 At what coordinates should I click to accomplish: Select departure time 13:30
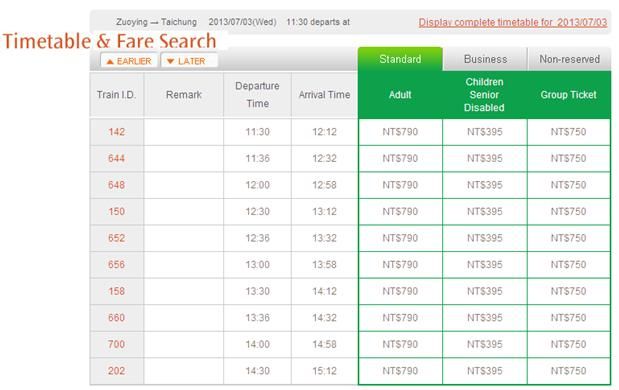tap(257, 291)
